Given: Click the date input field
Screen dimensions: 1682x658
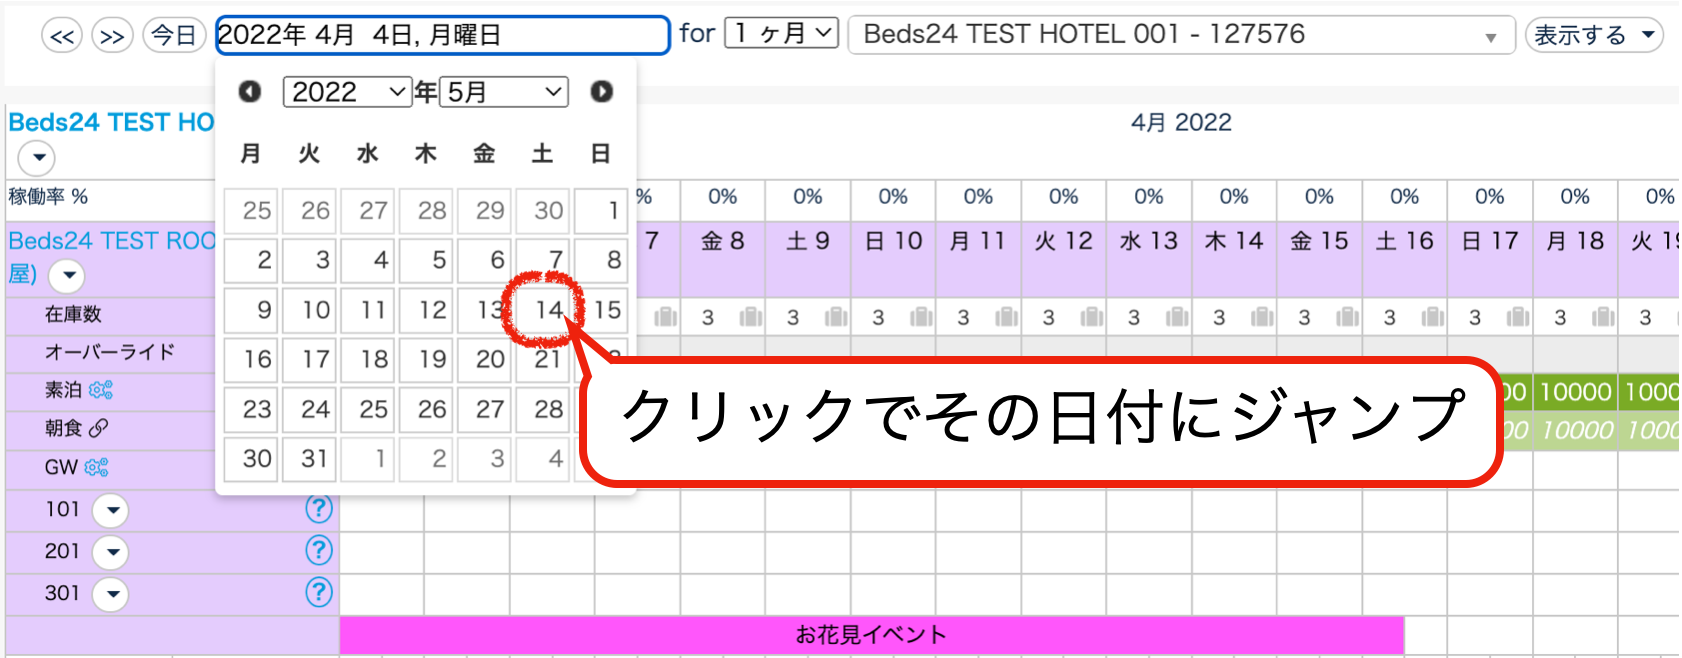Looking at the screenshot, I should tap(442, 35).
